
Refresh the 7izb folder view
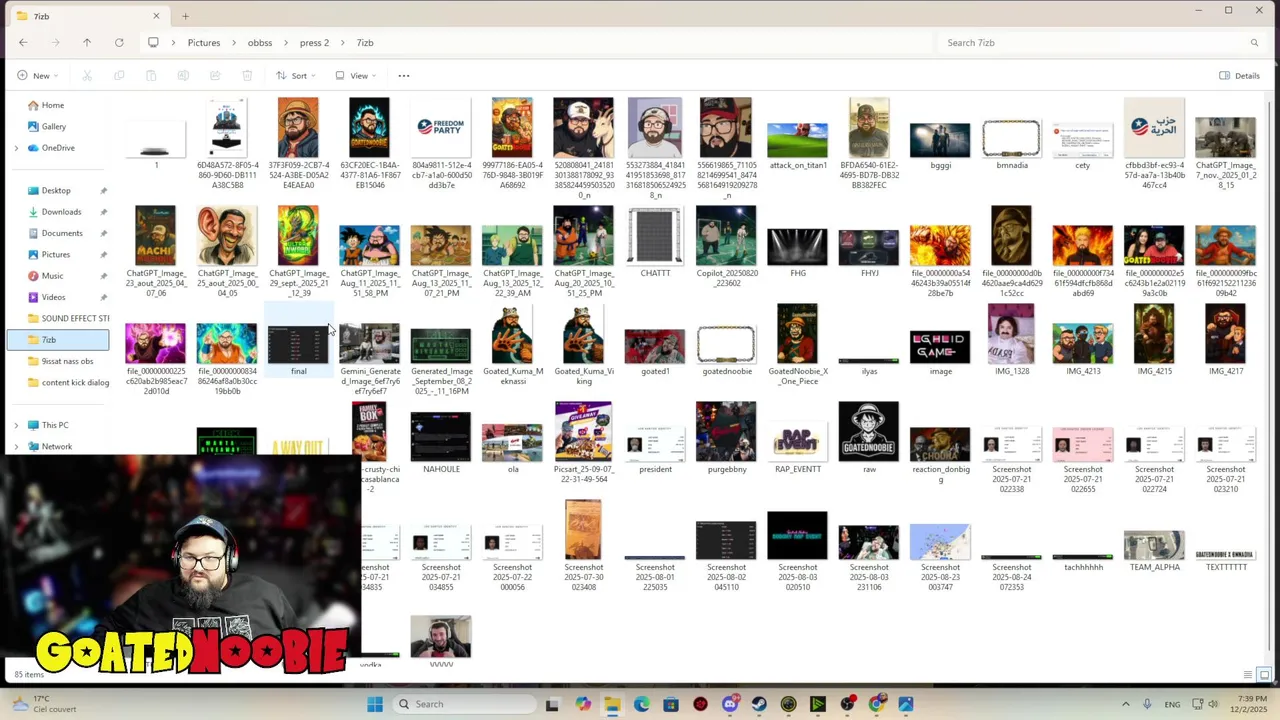(x=119, y=43)
